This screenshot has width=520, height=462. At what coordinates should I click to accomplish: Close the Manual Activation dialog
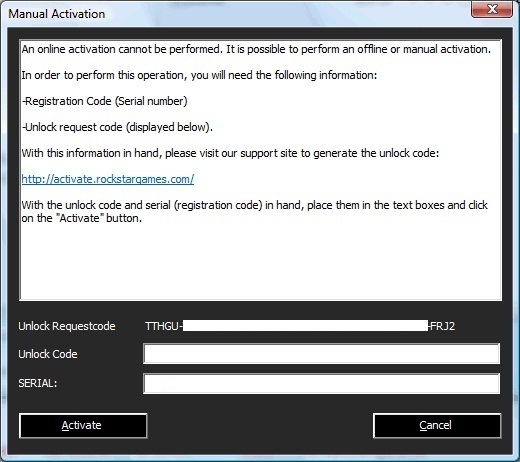492,9
